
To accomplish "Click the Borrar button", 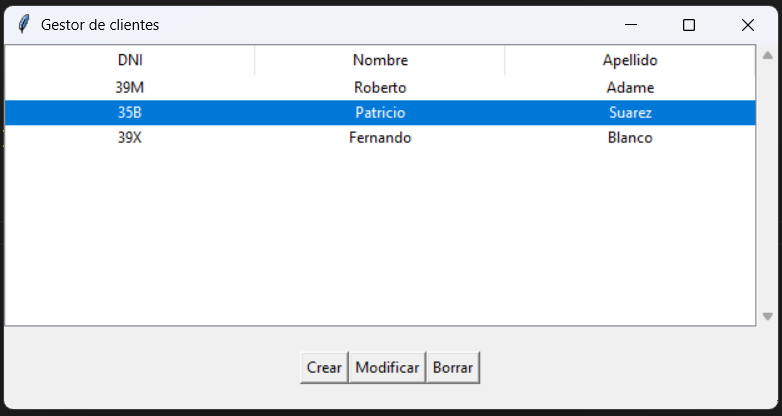I will [453, 368].
